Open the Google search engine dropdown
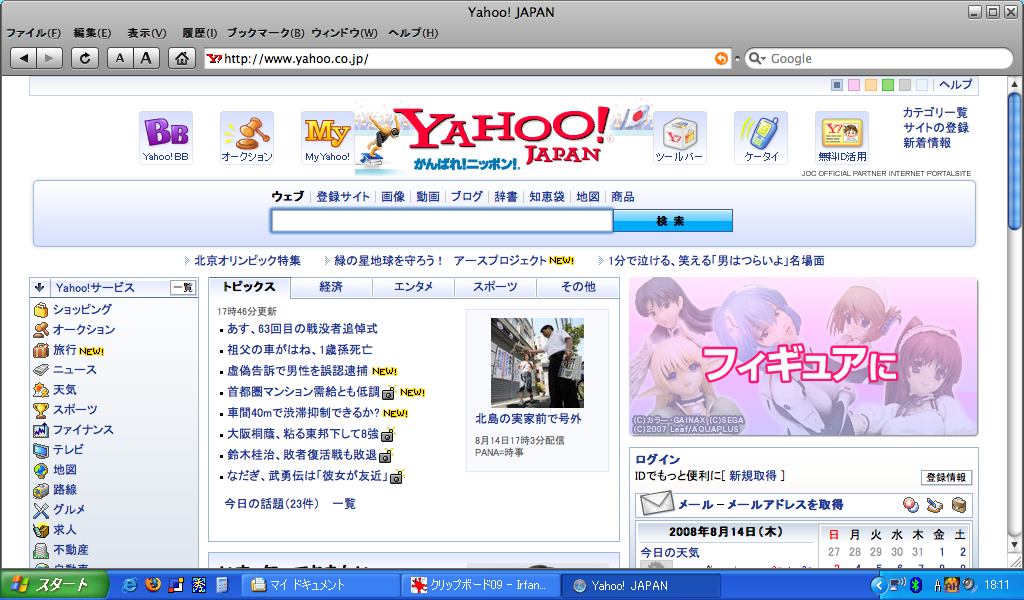Screen dimensions: 1024x600 [758, 58]
